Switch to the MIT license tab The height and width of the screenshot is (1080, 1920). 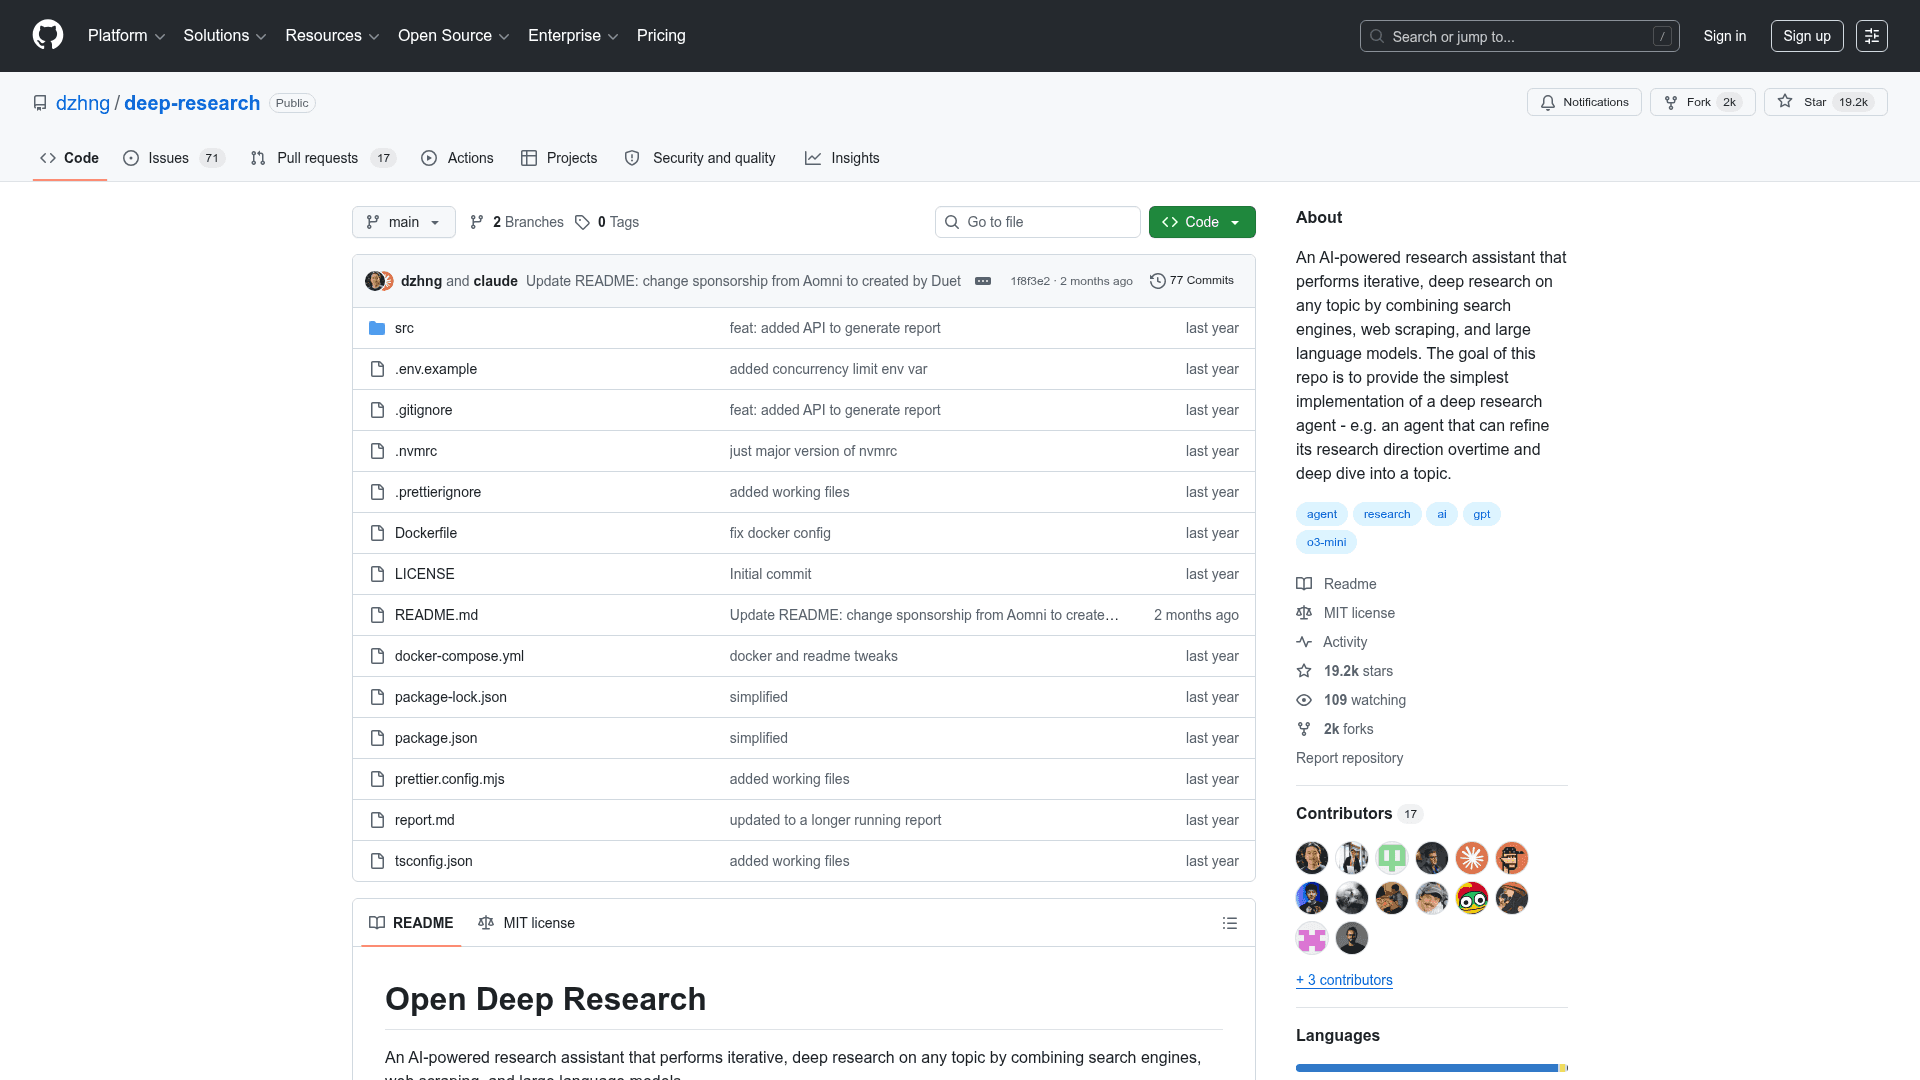pyautogui.click(x=526, y=923)
